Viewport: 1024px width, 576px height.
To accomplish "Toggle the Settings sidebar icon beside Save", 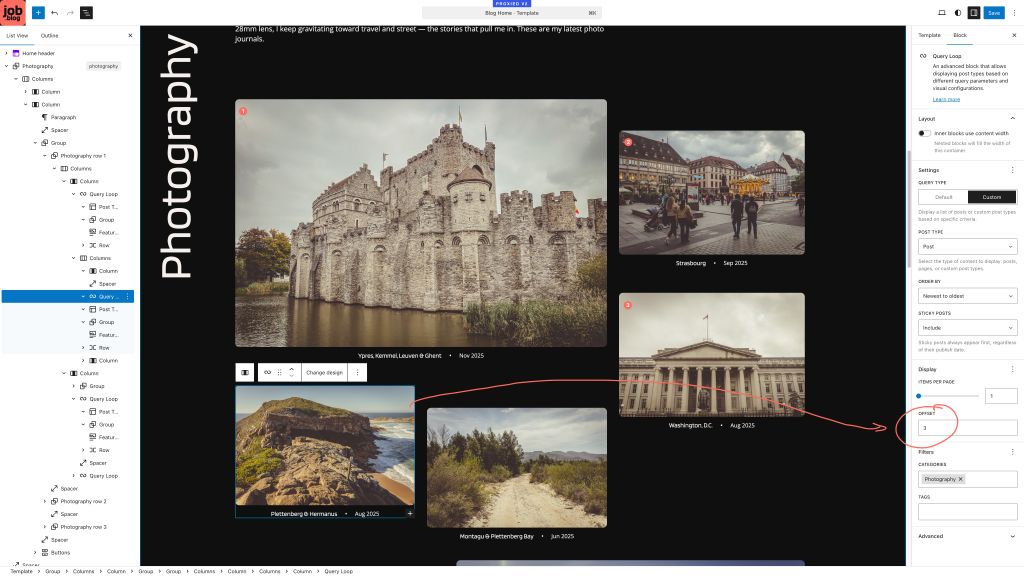I will (973, 12).
